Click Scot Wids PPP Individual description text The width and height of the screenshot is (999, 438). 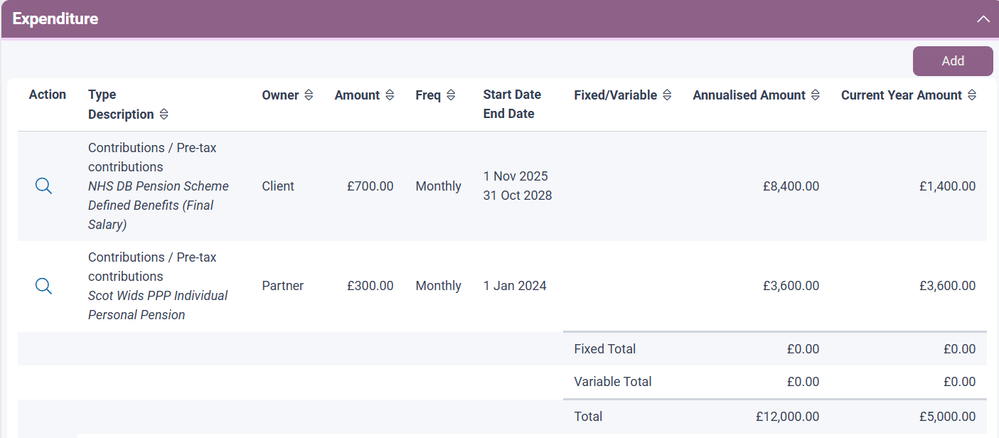tap(158, 296)
